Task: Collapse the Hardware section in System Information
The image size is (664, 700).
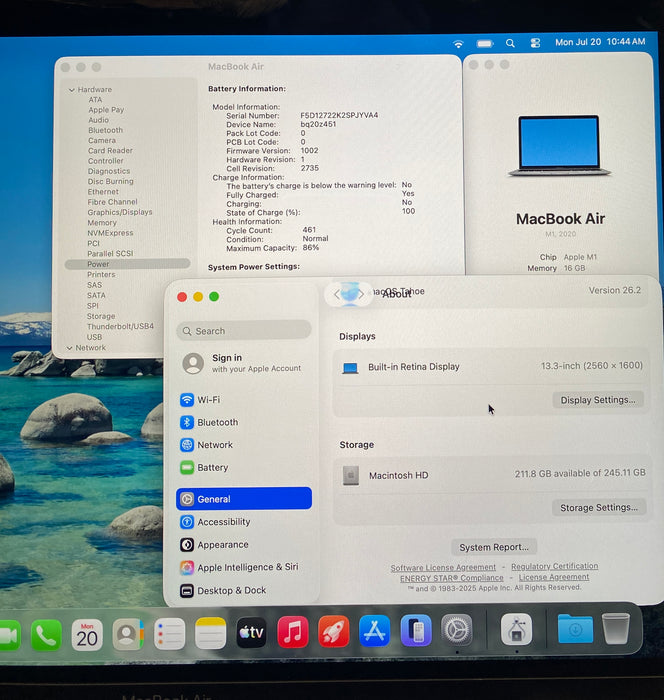Action: [72, 90]
